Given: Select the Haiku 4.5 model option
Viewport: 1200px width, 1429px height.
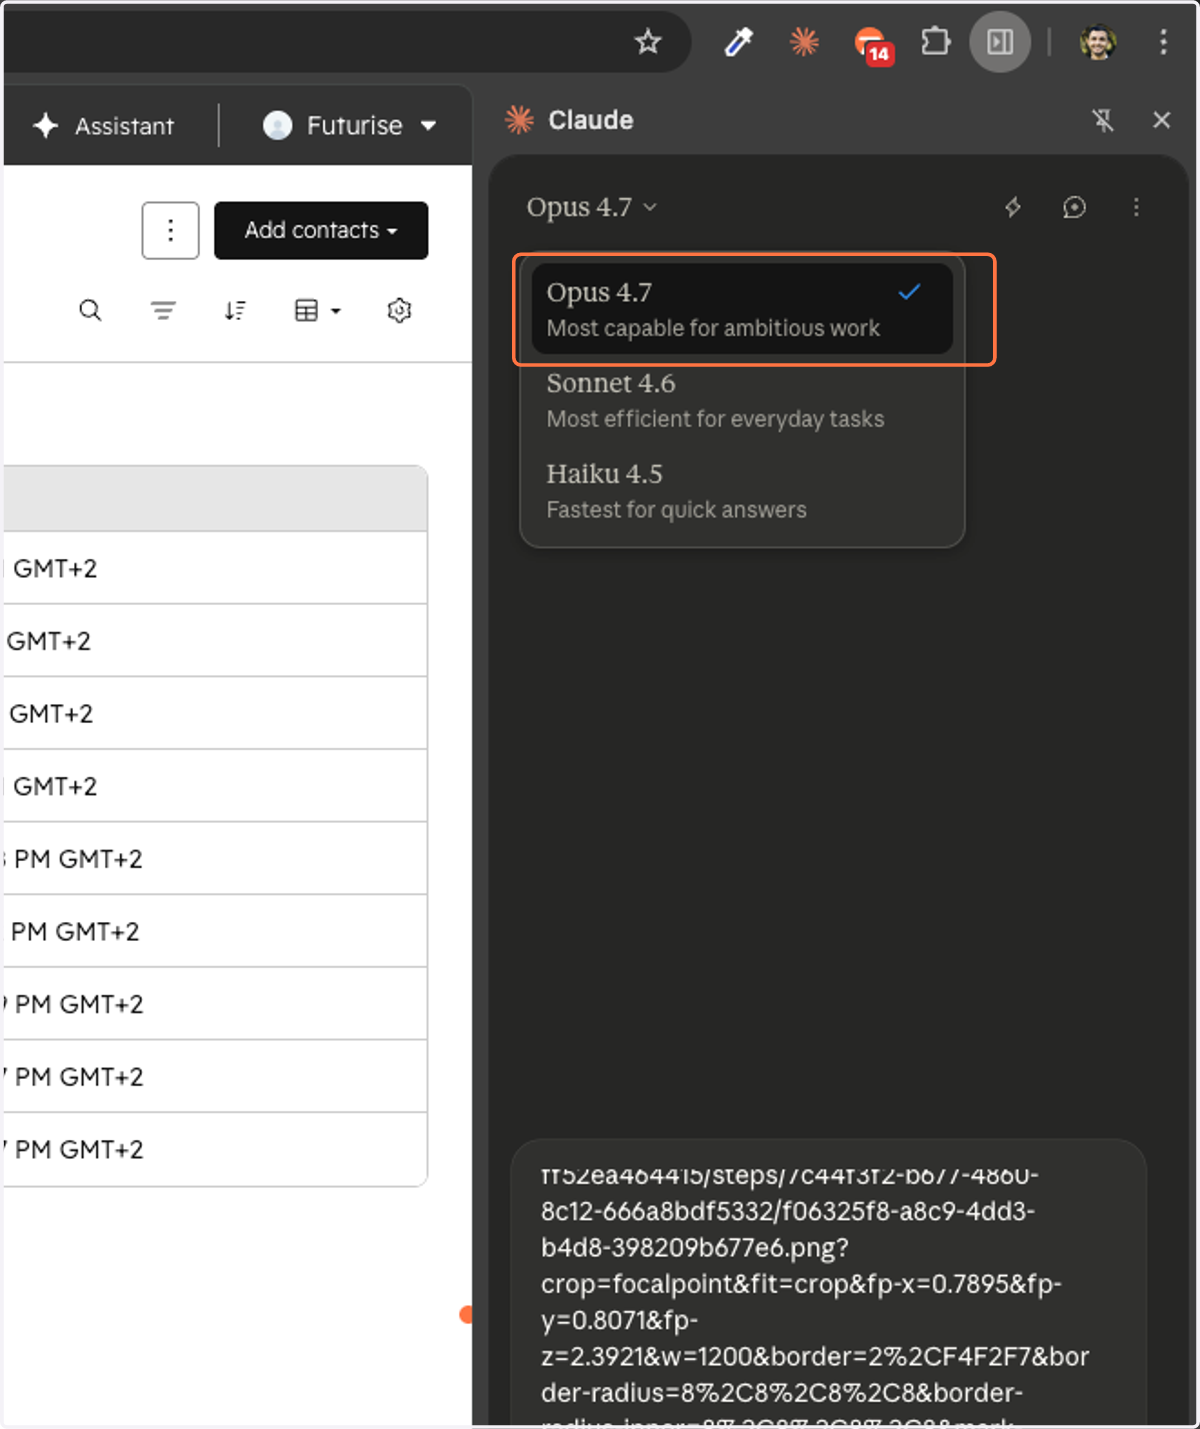Looking at the screenshot, I should point(742,490).
